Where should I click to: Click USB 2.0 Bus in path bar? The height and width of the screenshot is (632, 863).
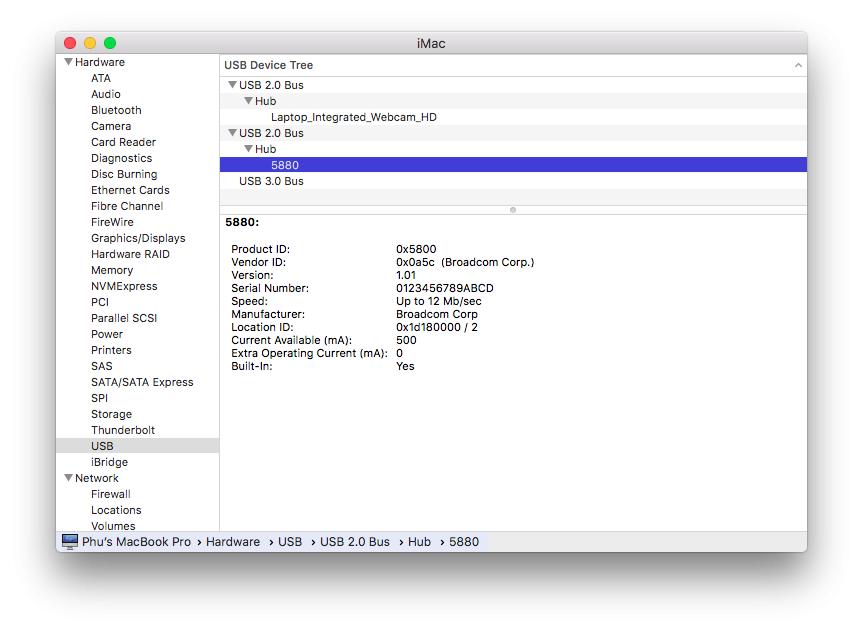[354, 542]
